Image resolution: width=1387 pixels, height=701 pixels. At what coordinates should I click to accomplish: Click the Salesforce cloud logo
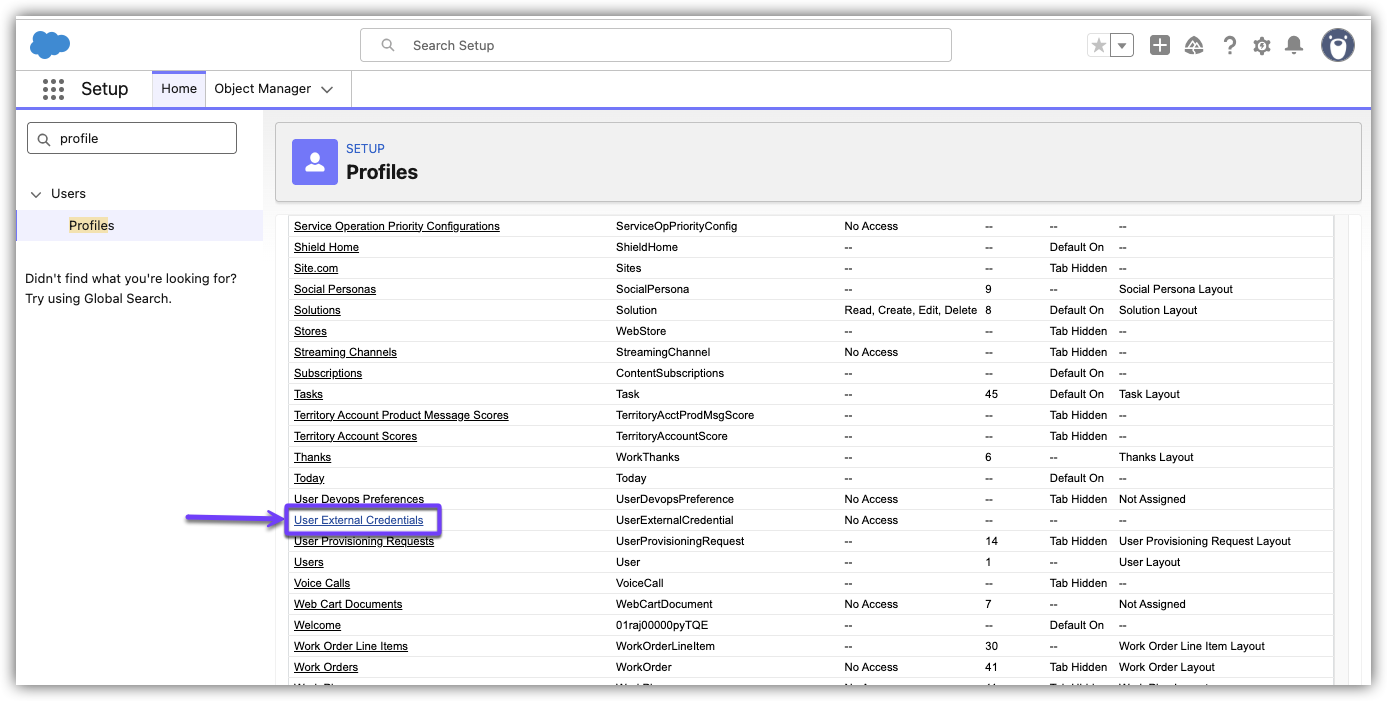click(x=50, y=45)
